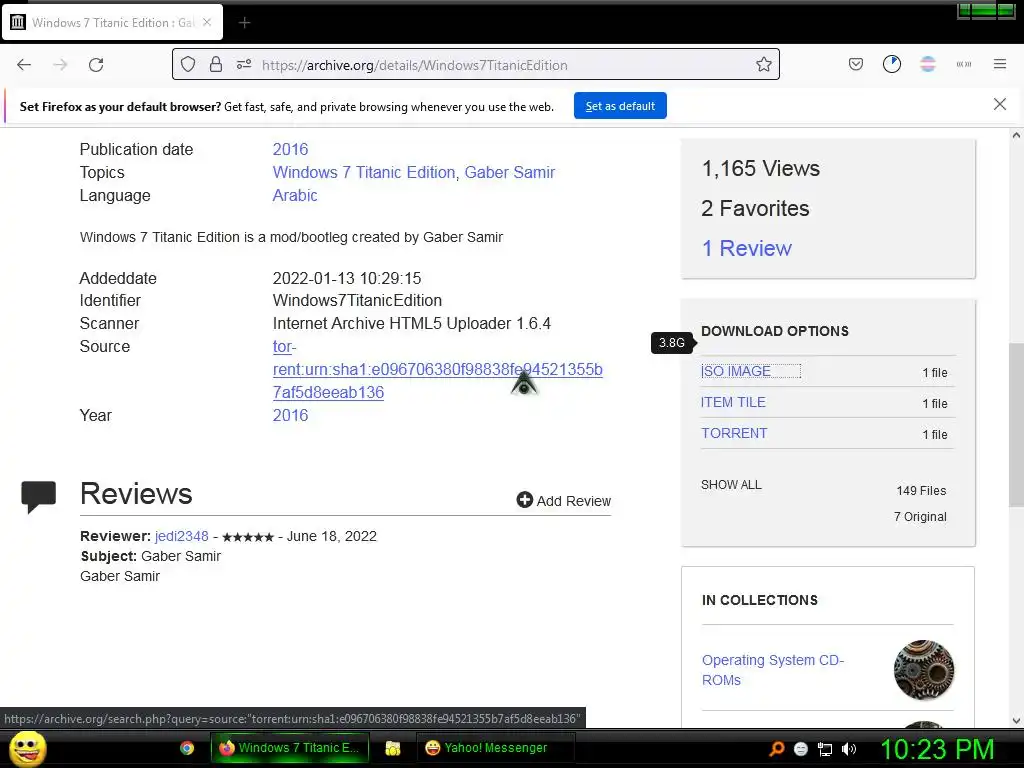Open the Firefox hamburger menu
The image size is (1024, 768).
point(1000,64)
